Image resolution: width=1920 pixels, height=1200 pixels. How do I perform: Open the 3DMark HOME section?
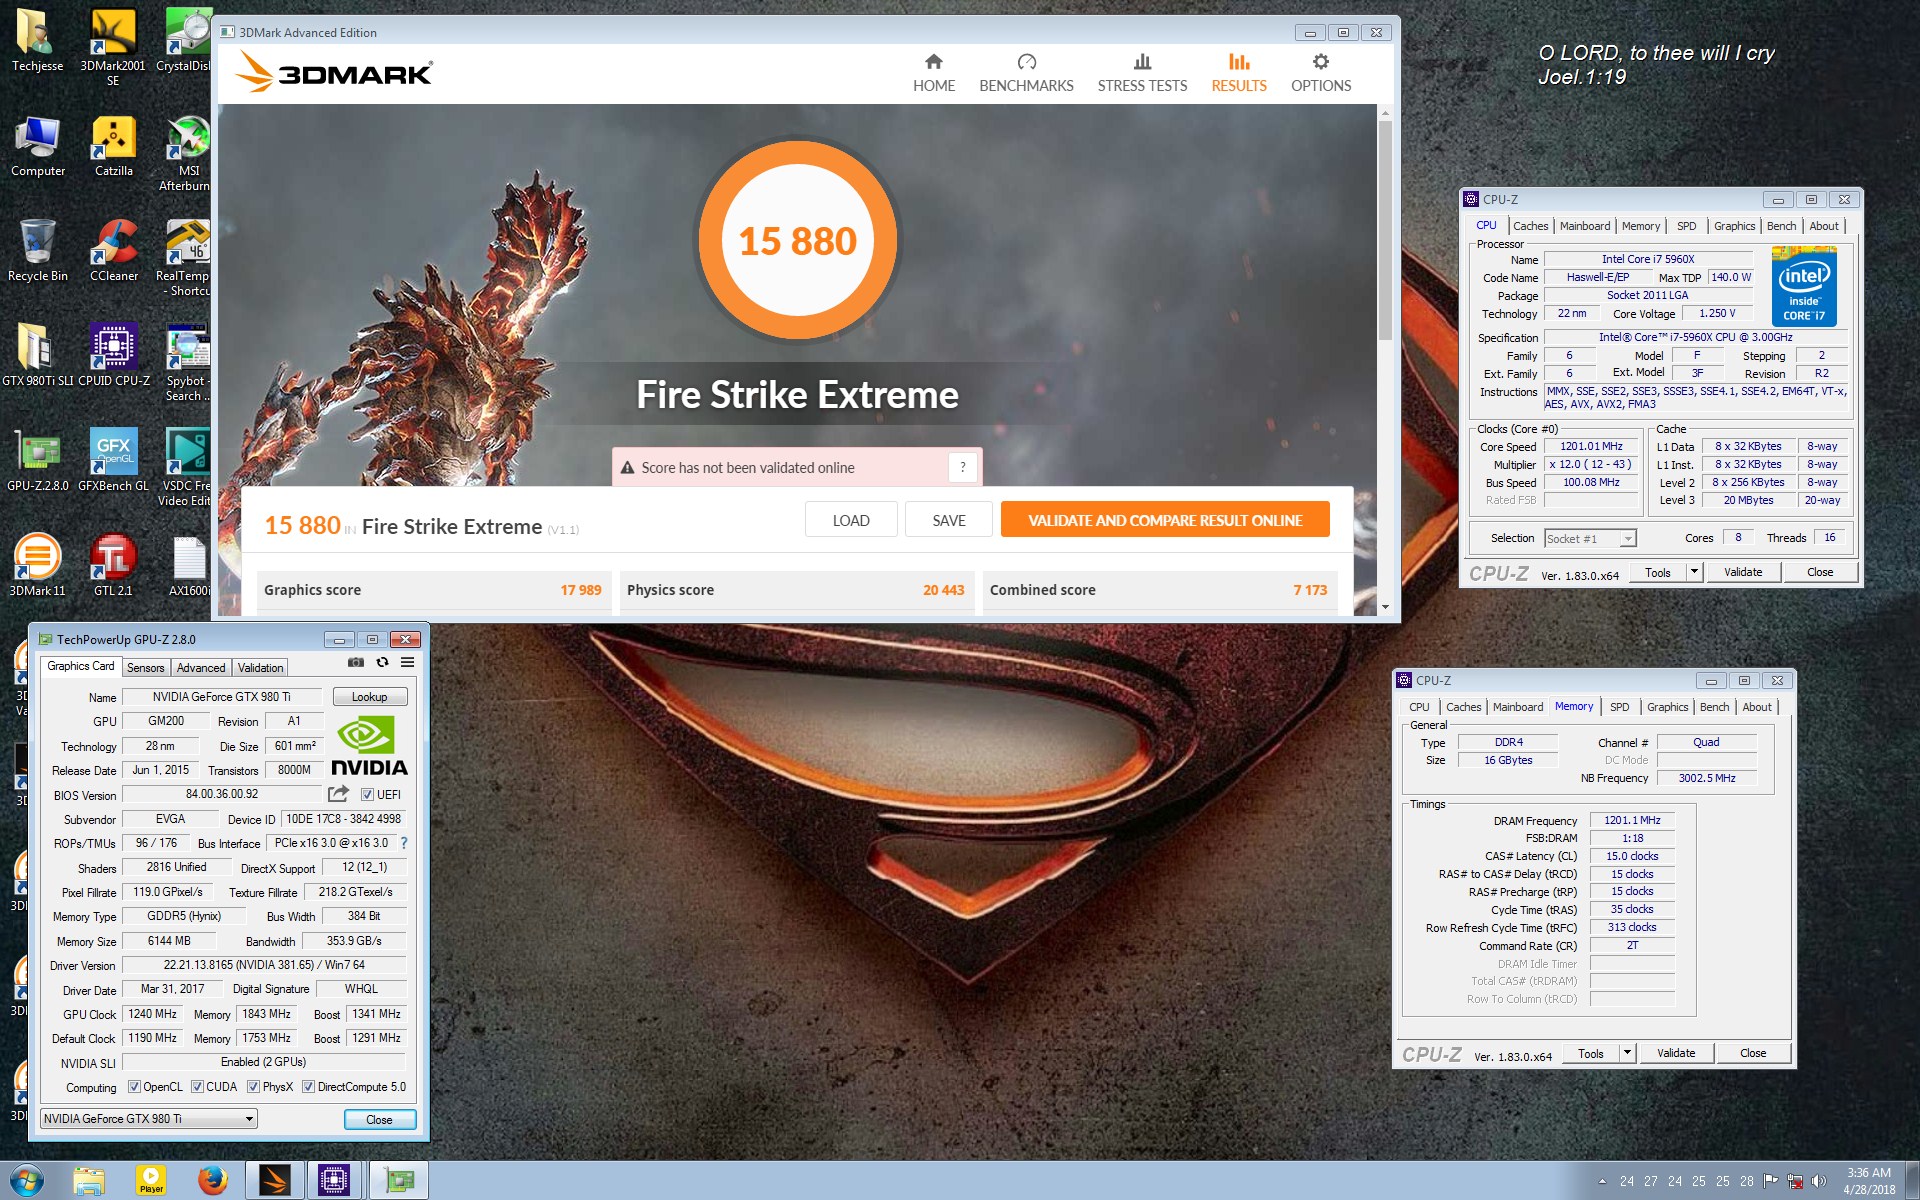933,73
